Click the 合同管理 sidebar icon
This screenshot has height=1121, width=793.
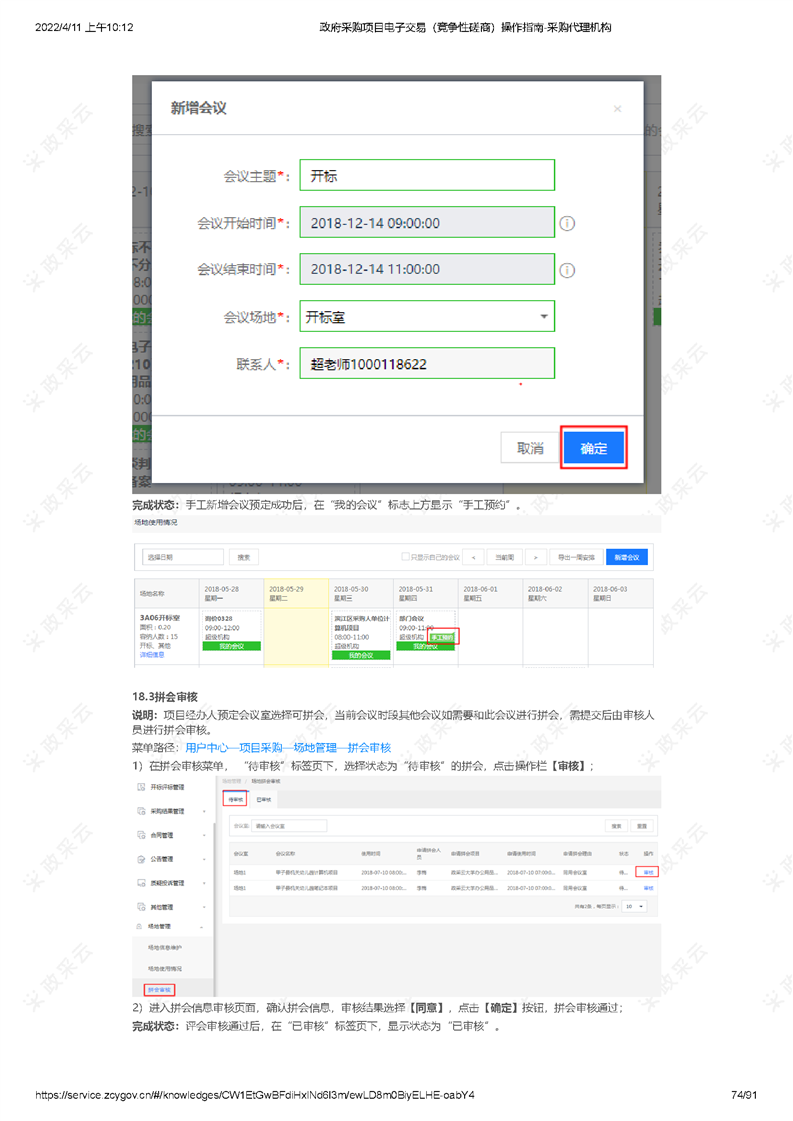[141, 835]
